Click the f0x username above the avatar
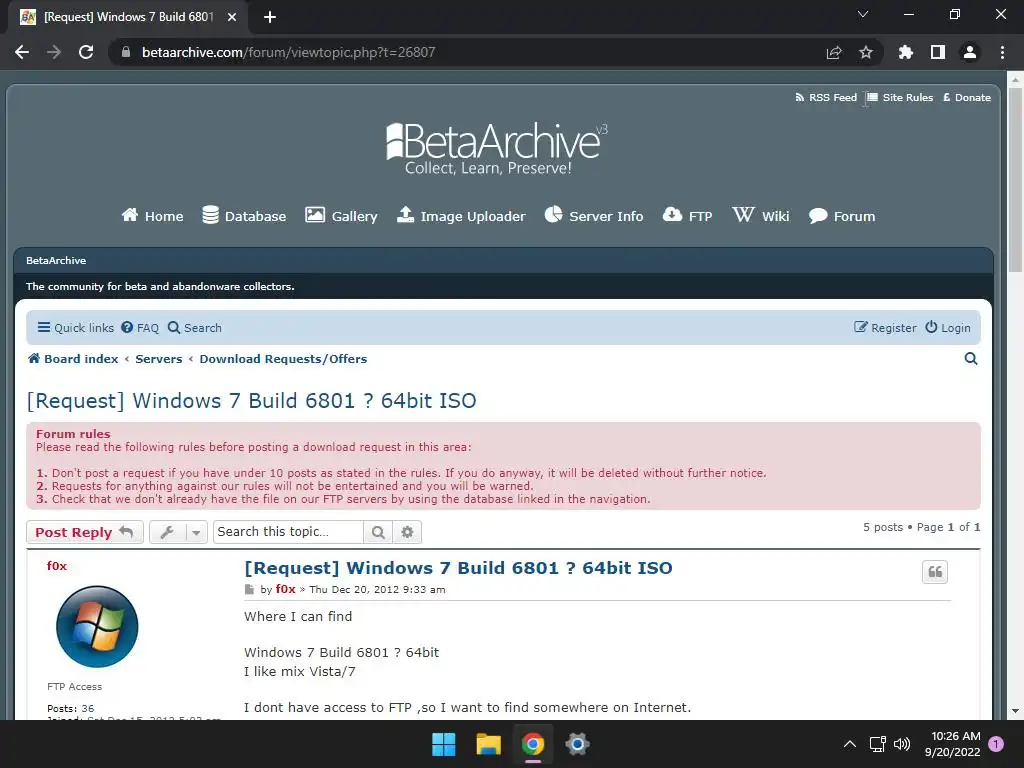Image resolution: width=1024 pixels, height=768 pixels. tap(57, 566)
